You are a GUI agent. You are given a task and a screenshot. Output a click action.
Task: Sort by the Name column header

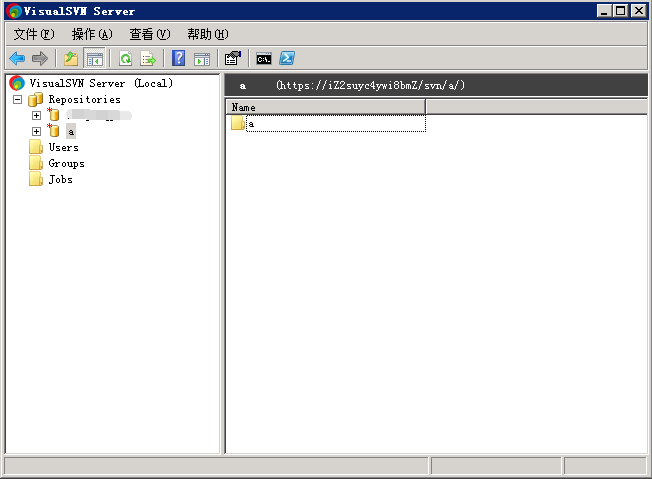click(x=326, y=107)
